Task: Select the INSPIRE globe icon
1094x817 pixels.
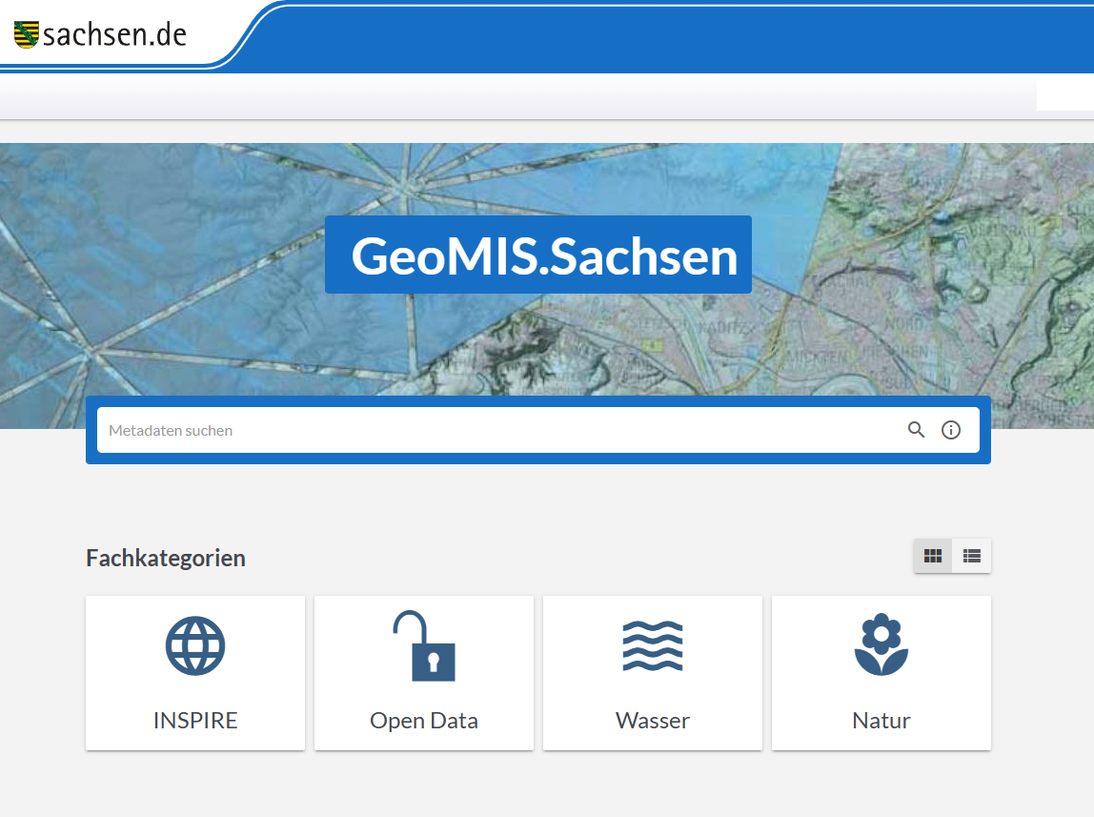Action: (195, 645)
